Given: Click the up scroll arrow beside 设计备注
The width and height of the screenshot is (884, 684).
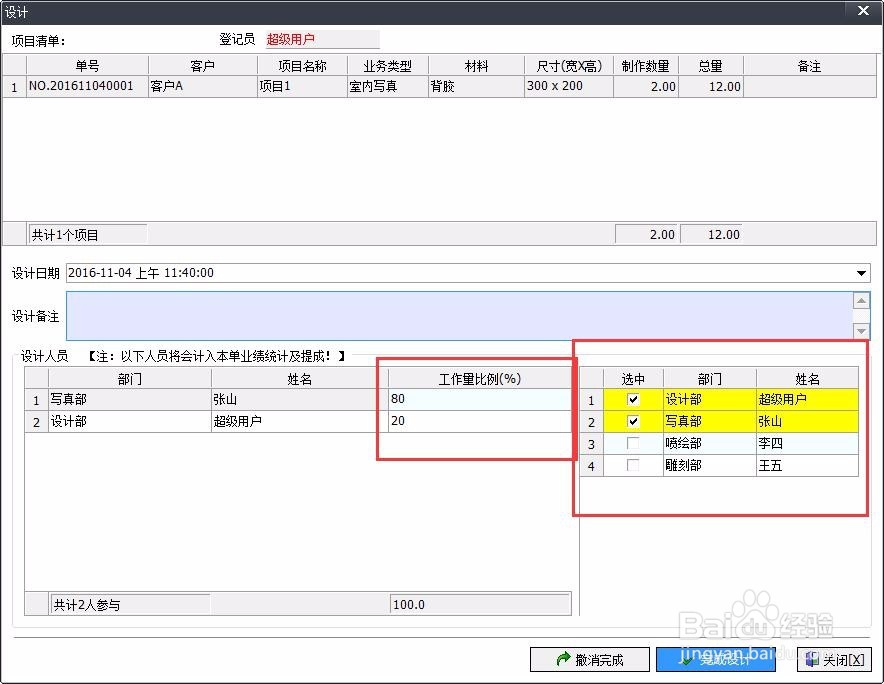Looking at the screenshot, I should pyautogui.click(x=862, y=297).
